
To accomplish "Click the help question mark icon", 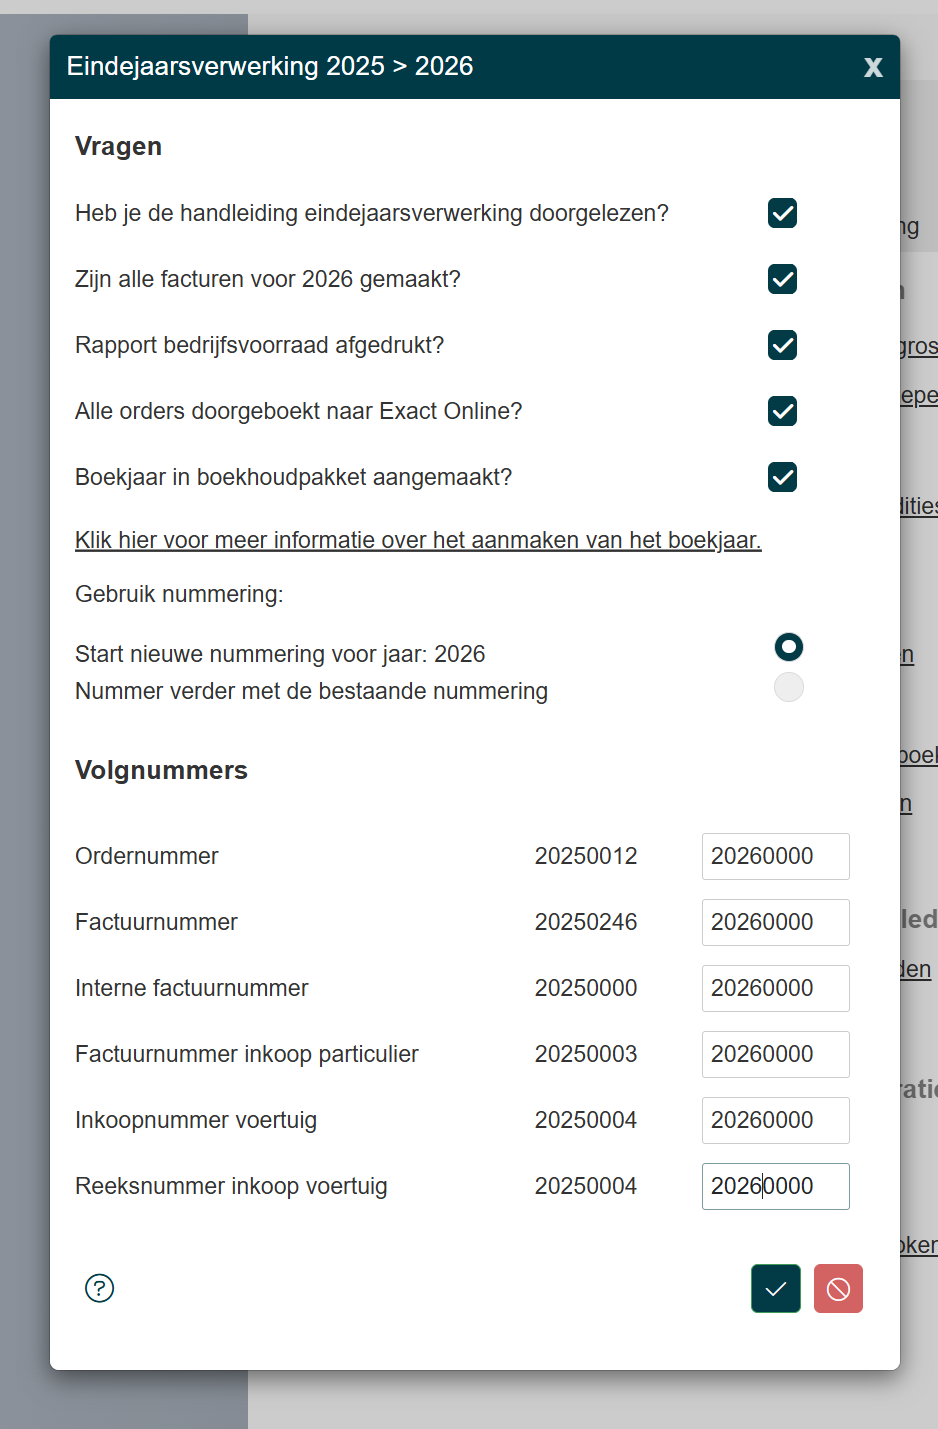I will click(x=100, y=1288).
